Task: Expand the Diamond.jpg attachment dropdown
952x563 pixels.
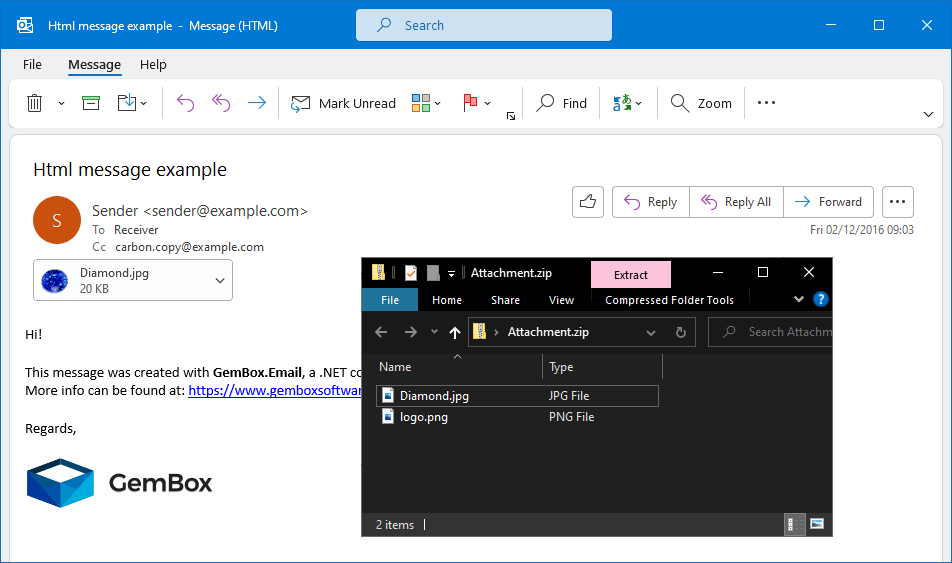Action: (220, 281)
